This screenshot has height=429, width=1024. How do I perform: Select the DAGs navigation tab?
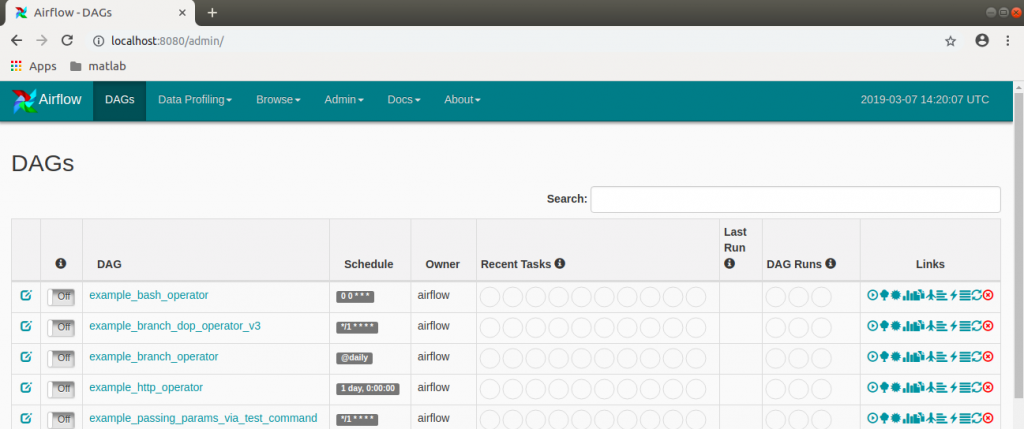120,100
